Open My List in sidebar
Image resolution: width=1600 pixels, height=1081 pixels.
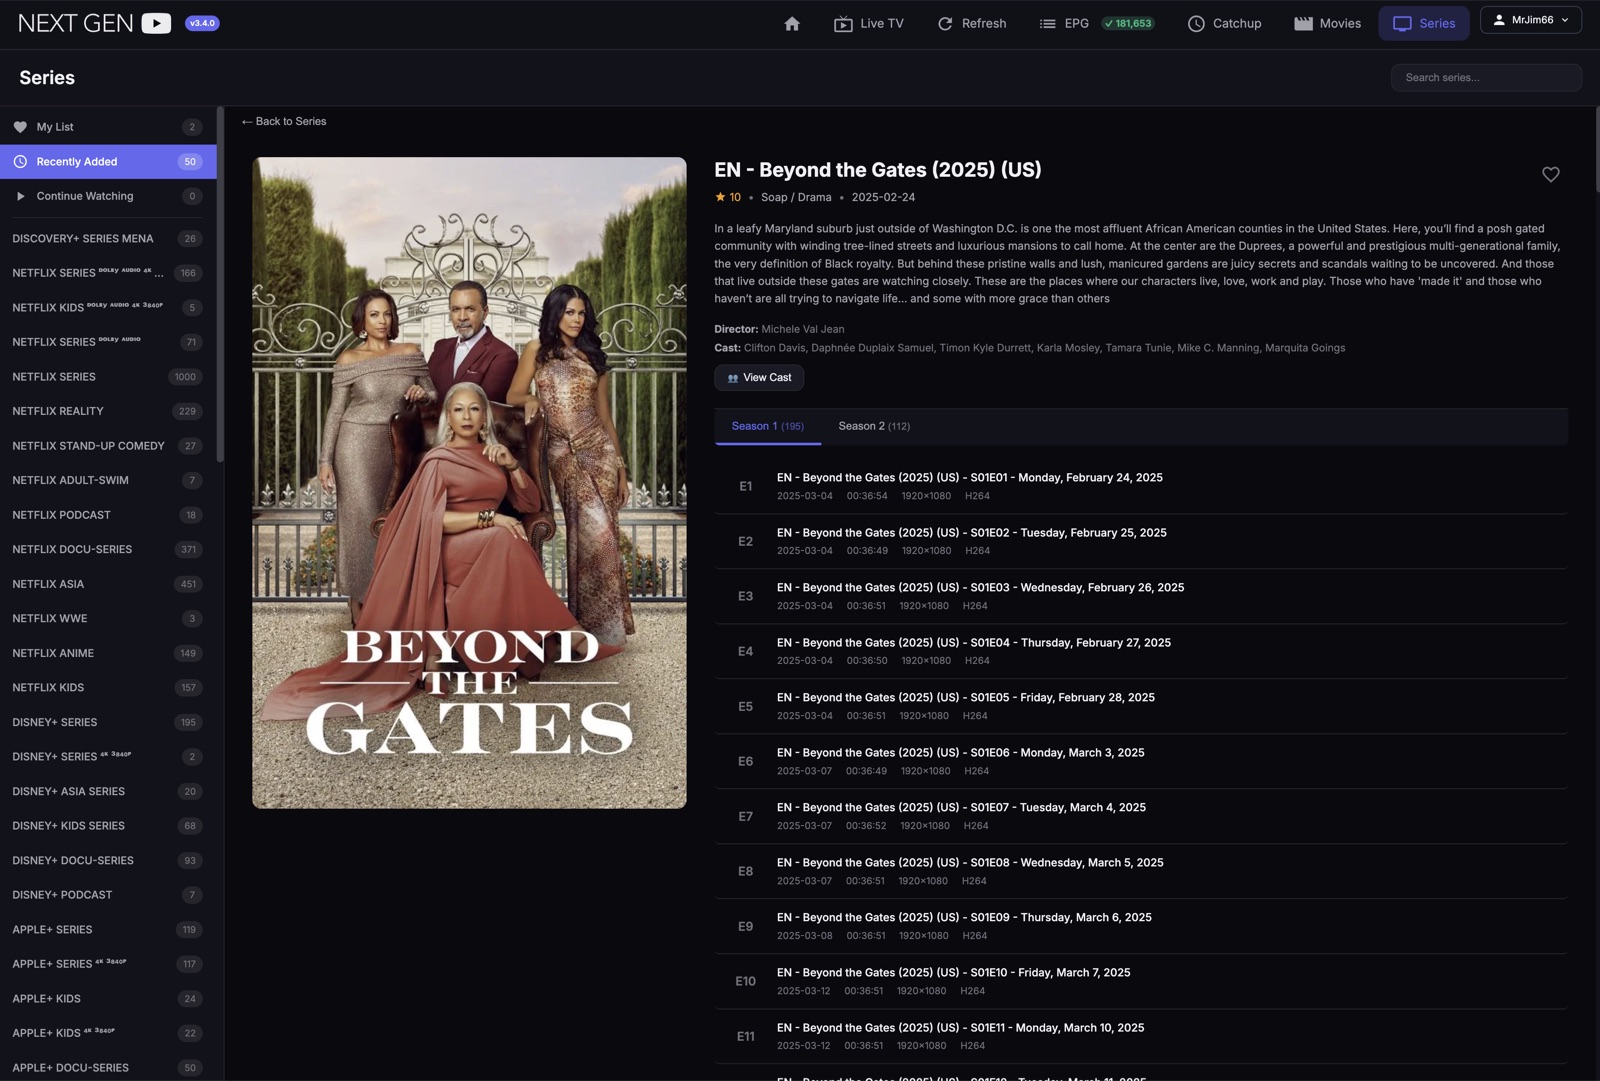(x=108, y=127)
